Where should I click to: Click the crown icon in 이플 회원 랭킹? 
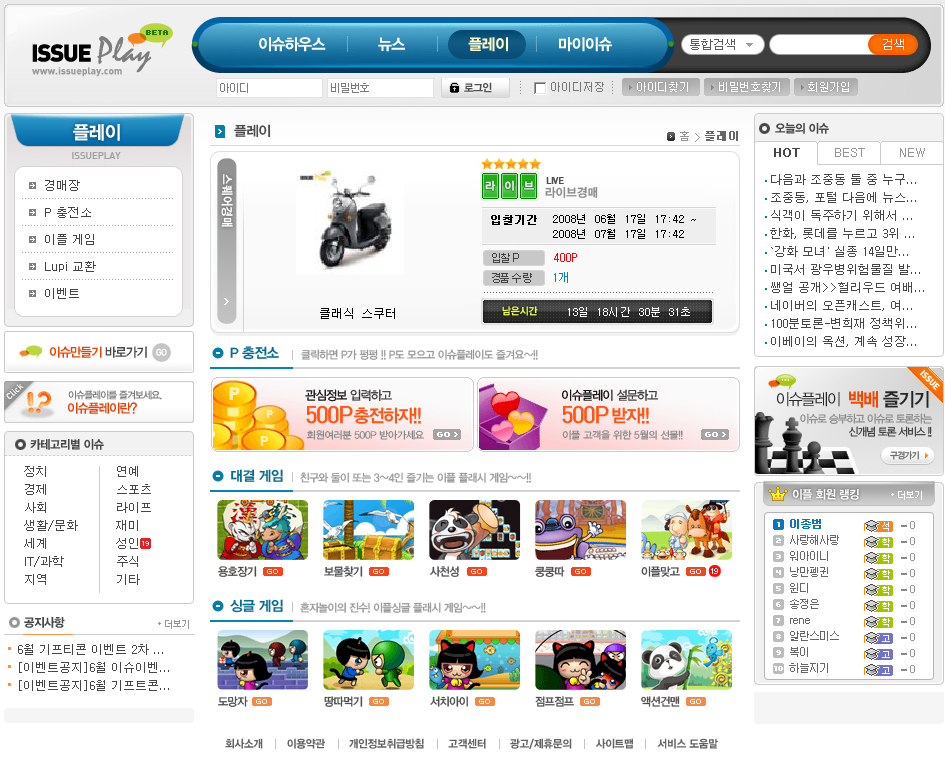click(777, 494)
